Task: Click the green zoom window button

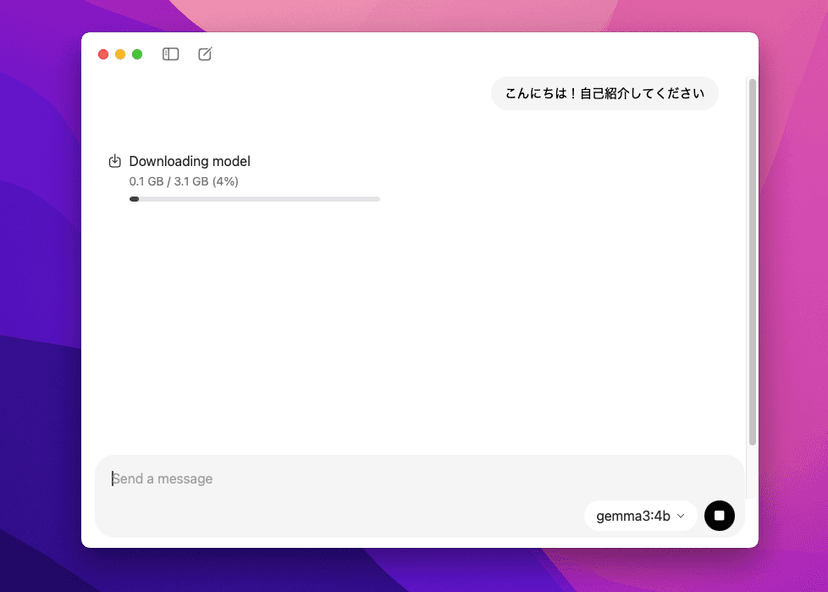Action: (x=135, y=54)
